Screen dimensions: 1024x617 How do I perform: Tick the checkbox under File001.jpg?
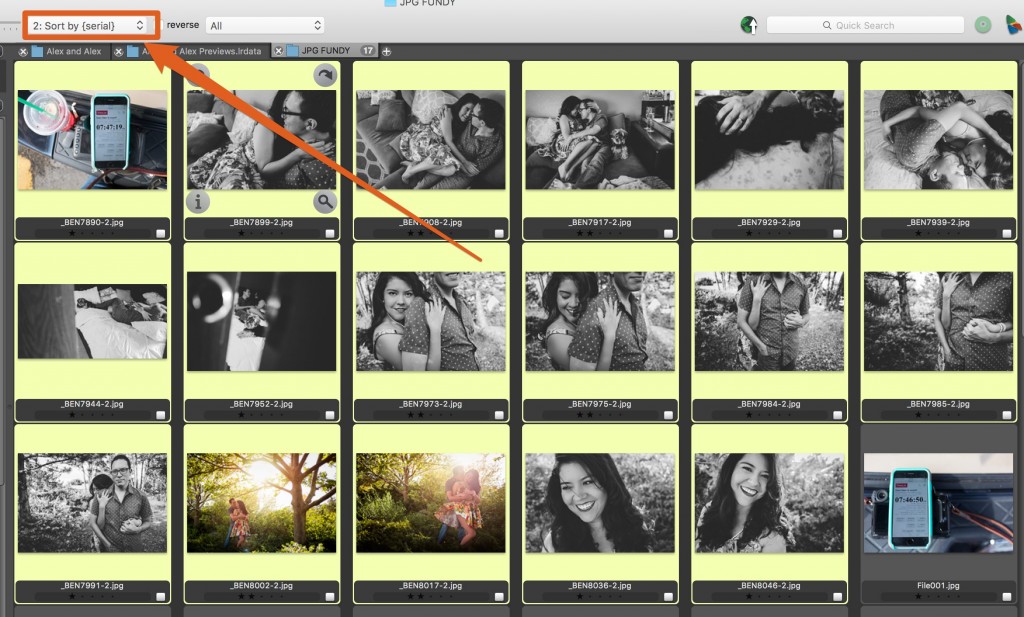(x=1006, y=596)
